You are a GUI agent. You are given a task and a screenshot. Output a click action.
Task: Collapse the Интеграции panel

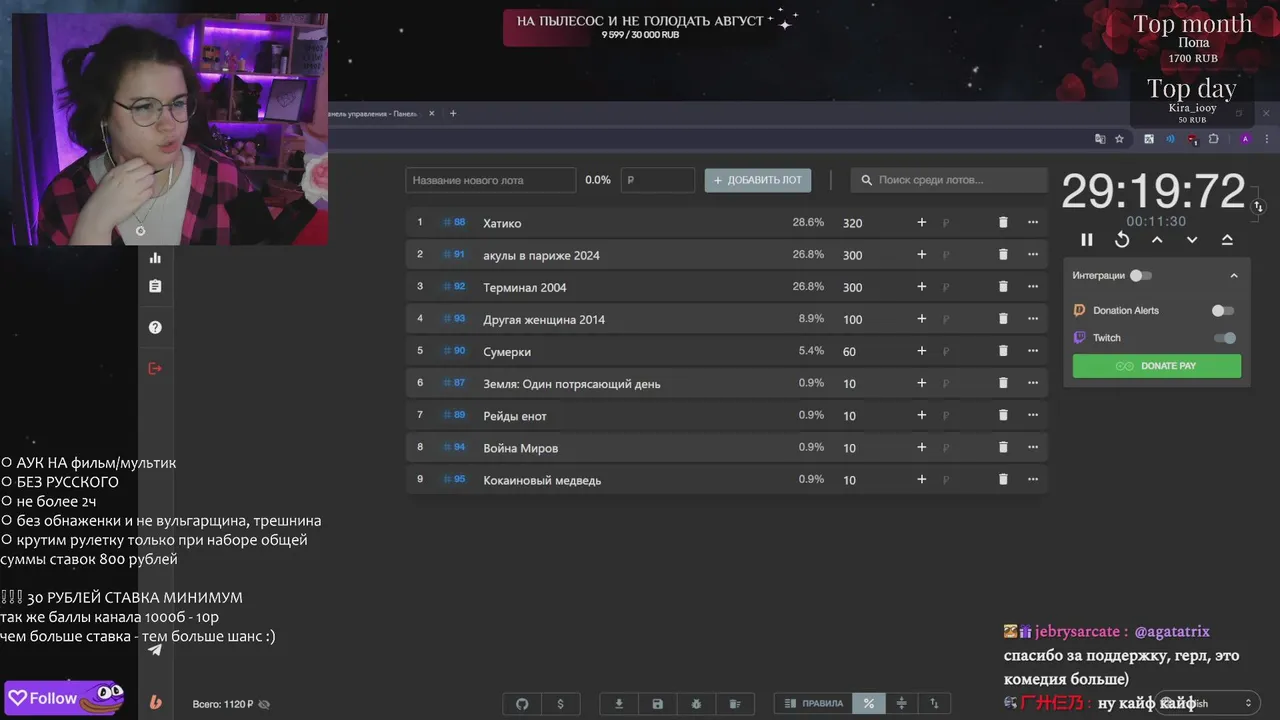click(1234, 275)
